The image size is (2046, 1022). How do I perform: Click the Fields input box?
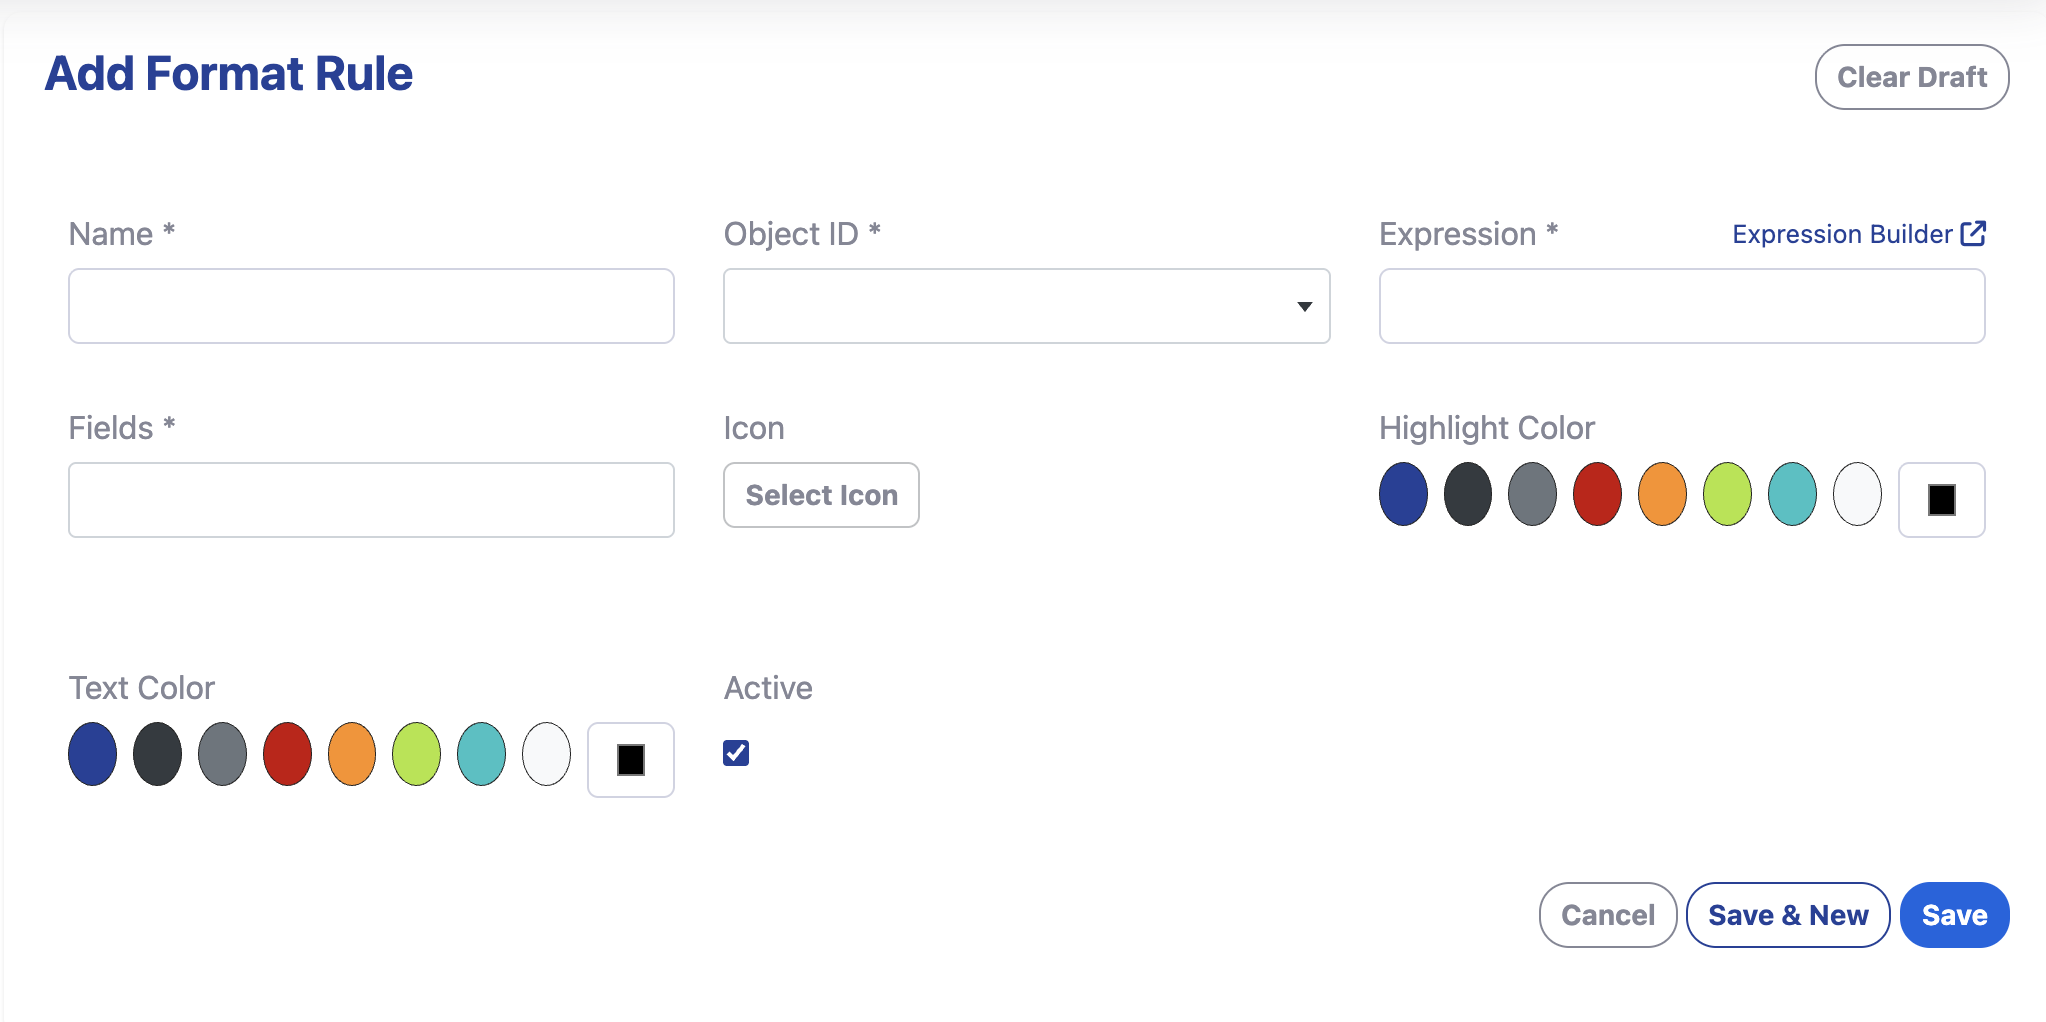[371, 500]
